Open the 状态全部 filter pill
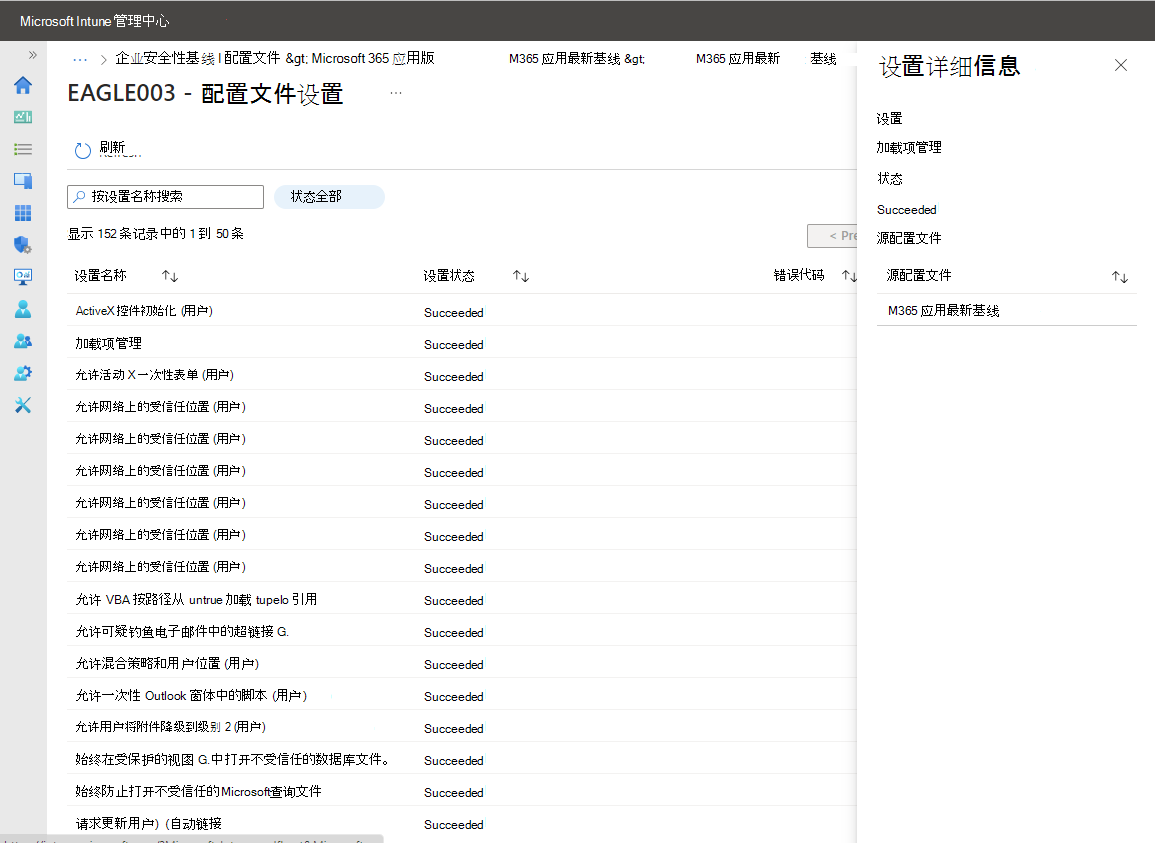Screen dimensions: 1155x843 329,197
